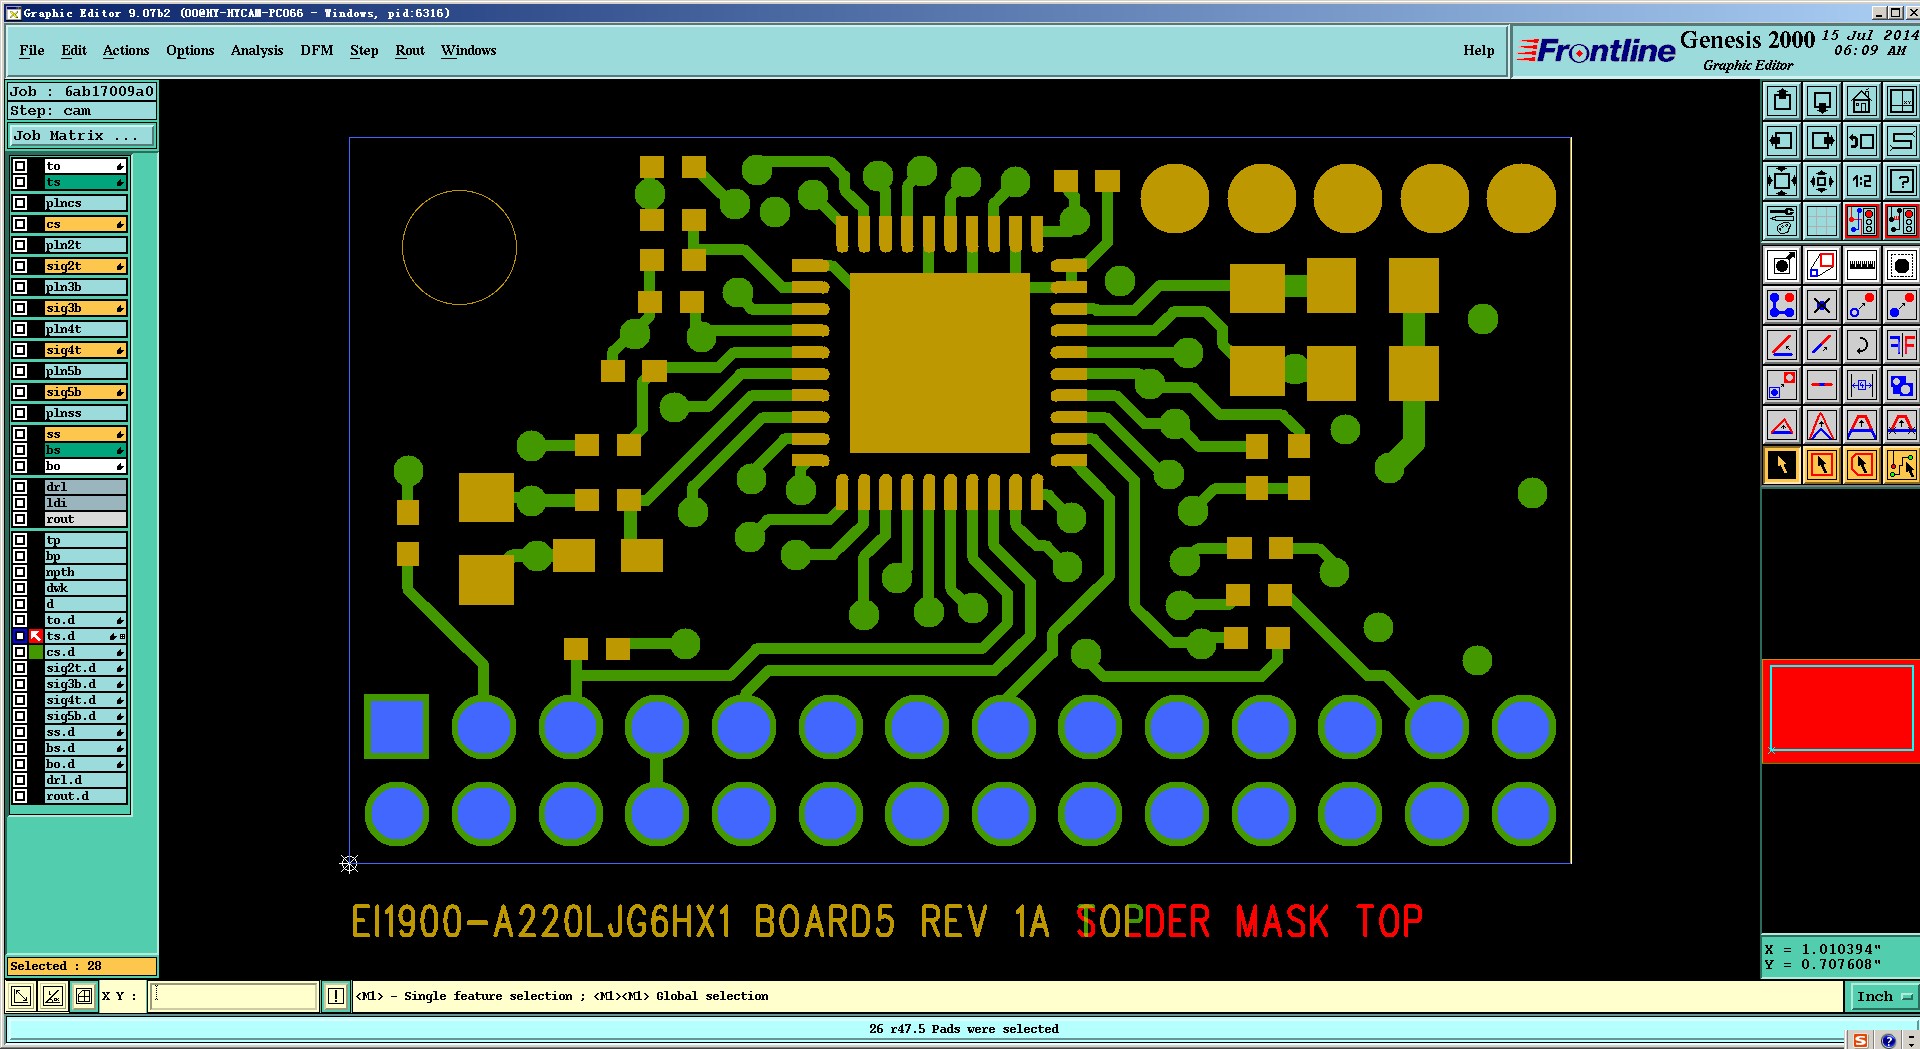Viewport: 1920px width, 1049px height.
Task: Click the green color swatch for cs.d
Action: pos(36,652)
